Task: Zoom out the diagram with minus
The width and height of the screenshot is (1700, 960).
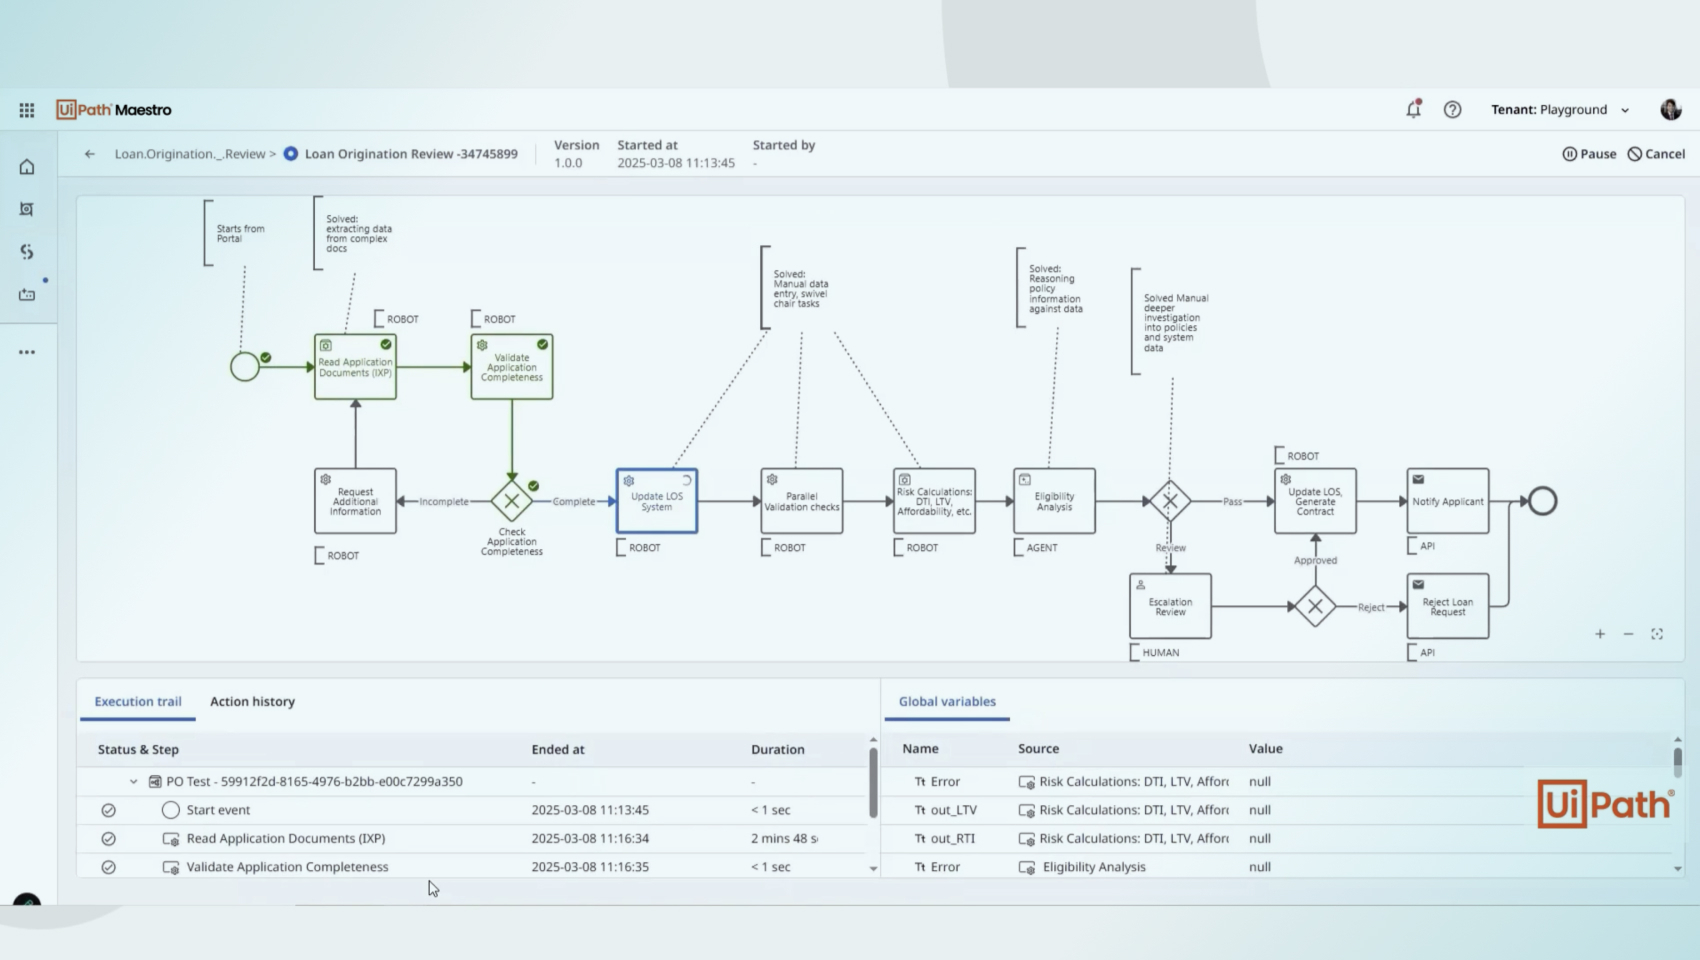Action: click(1628, 634)
